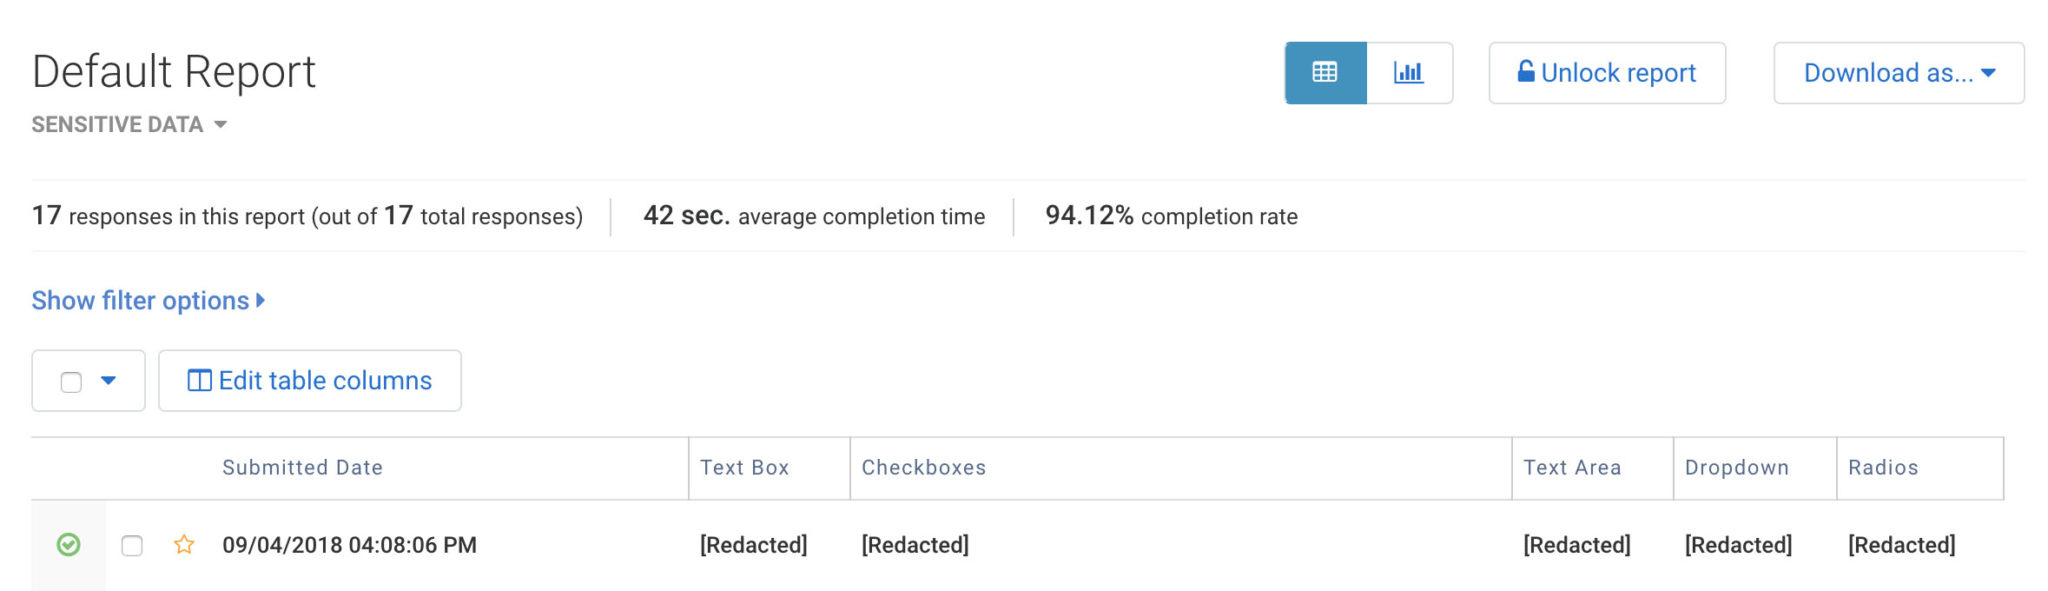Image resolution: width=2048 pixels, height=591 pixels.
Task: Click Edit table columns button
Action: 310,381
